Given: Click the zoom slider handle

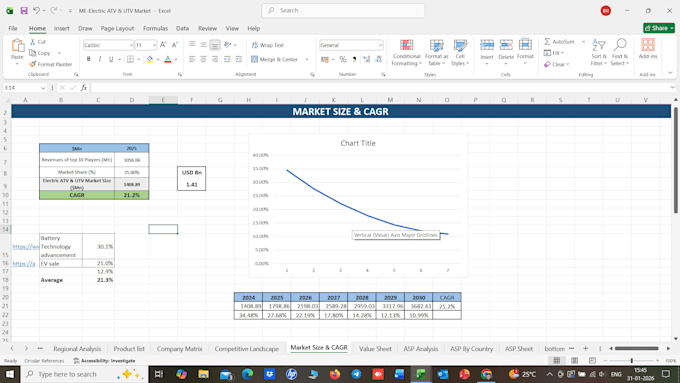Looking at the screenshot, I should (631, 360).
